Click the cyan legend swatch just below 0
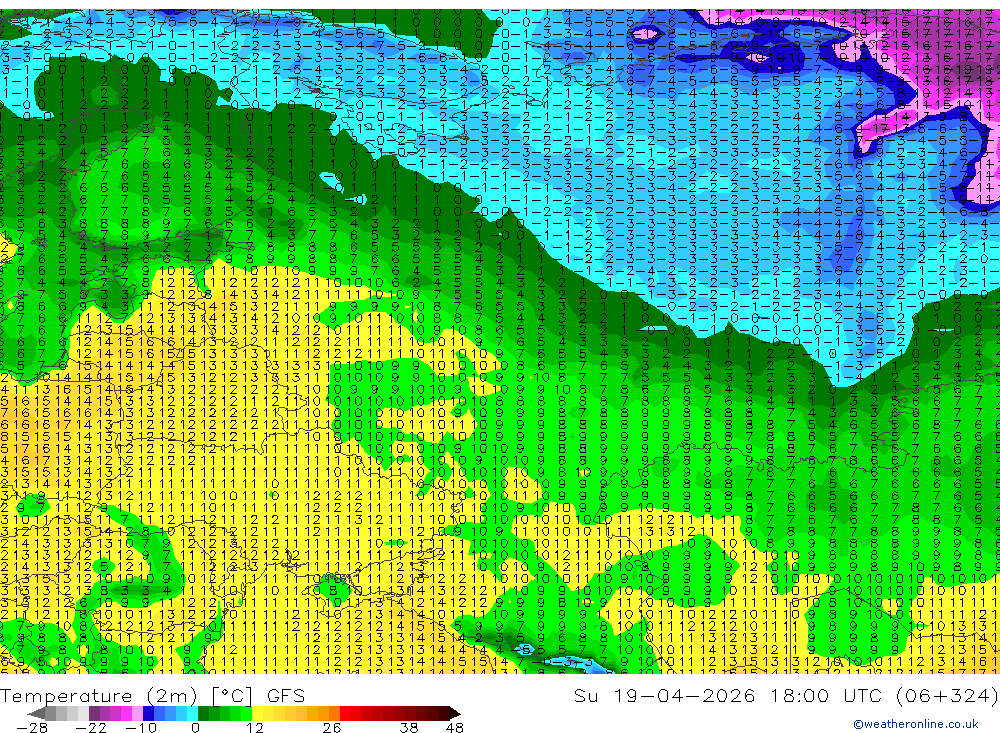The image size is (1000, 733). 192,713
